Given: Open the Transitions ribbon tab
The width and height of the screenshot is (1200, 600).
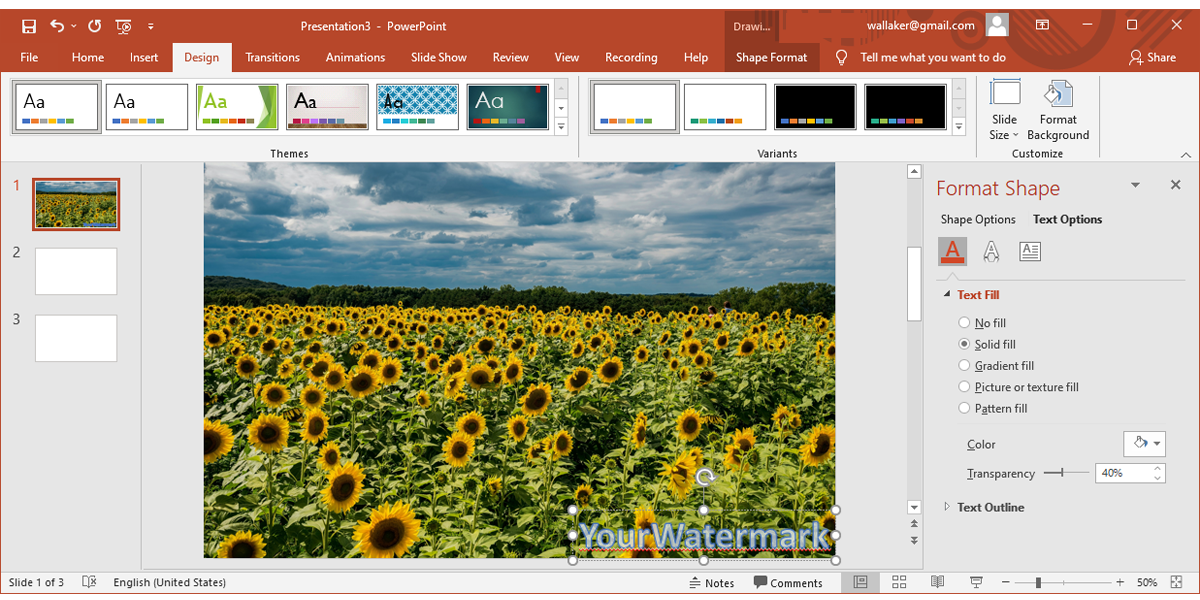Looking at the screenshot, I should pos(272,57).
